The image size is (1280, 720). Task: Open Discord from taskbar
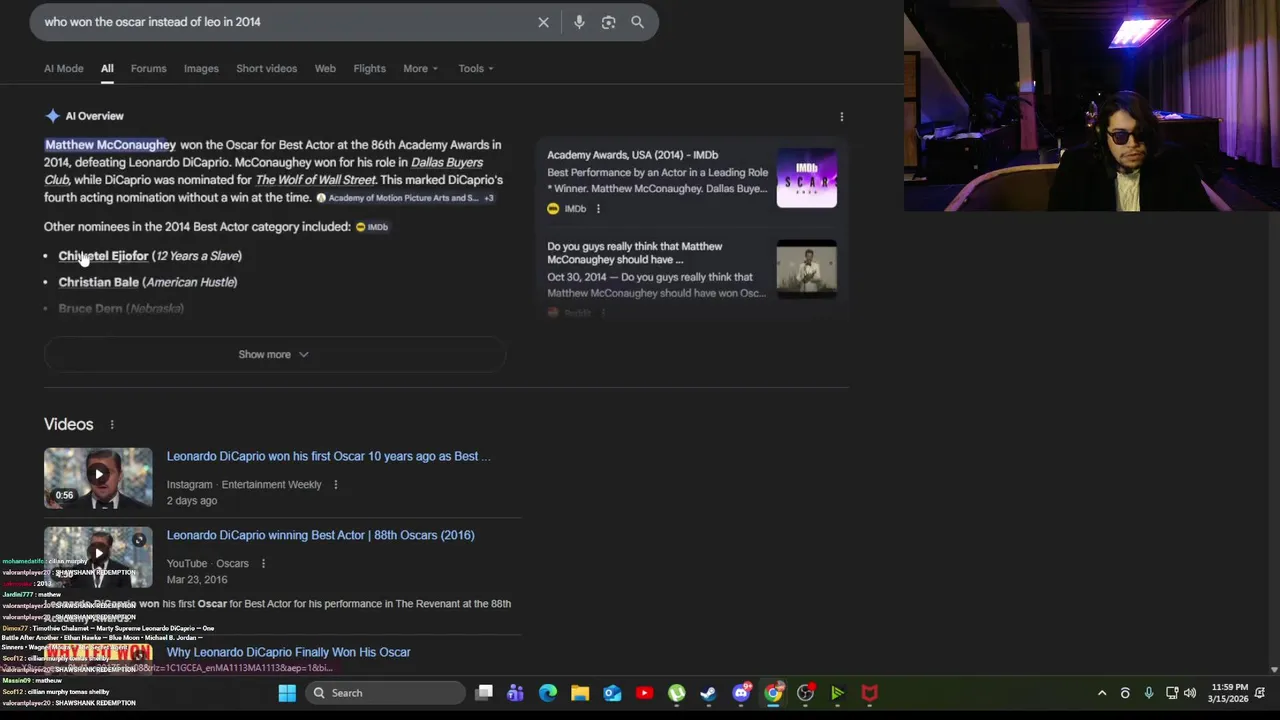[741, 693]
